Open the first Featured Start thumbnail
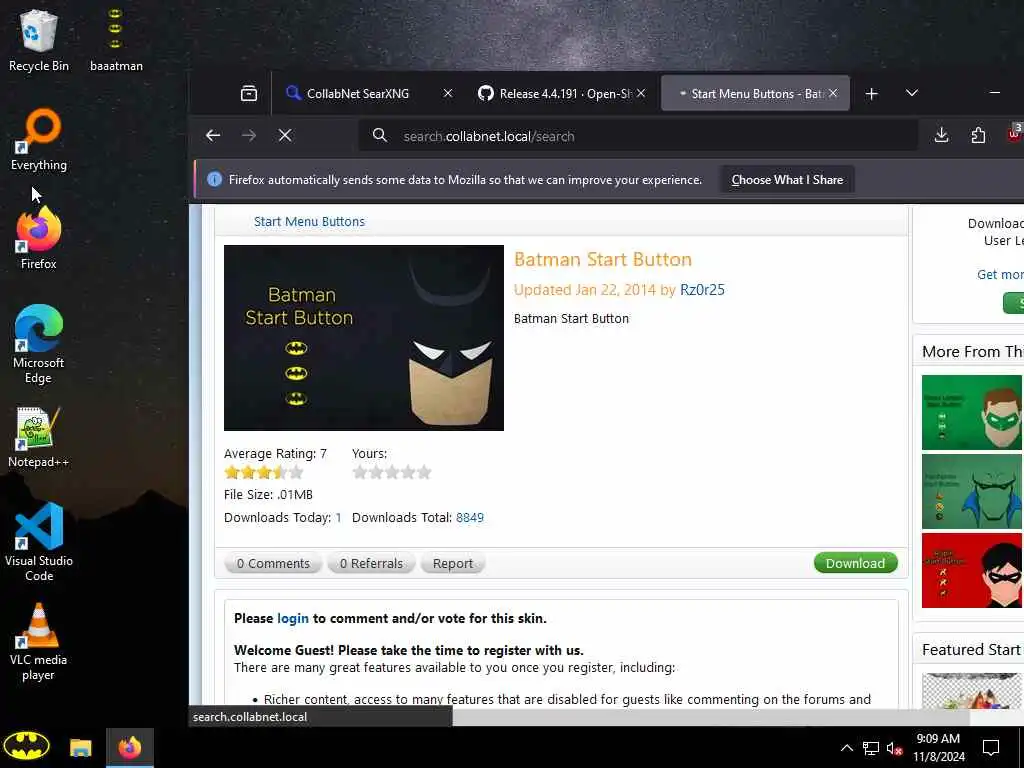The image size is (1024, 768). coord(972,691)
